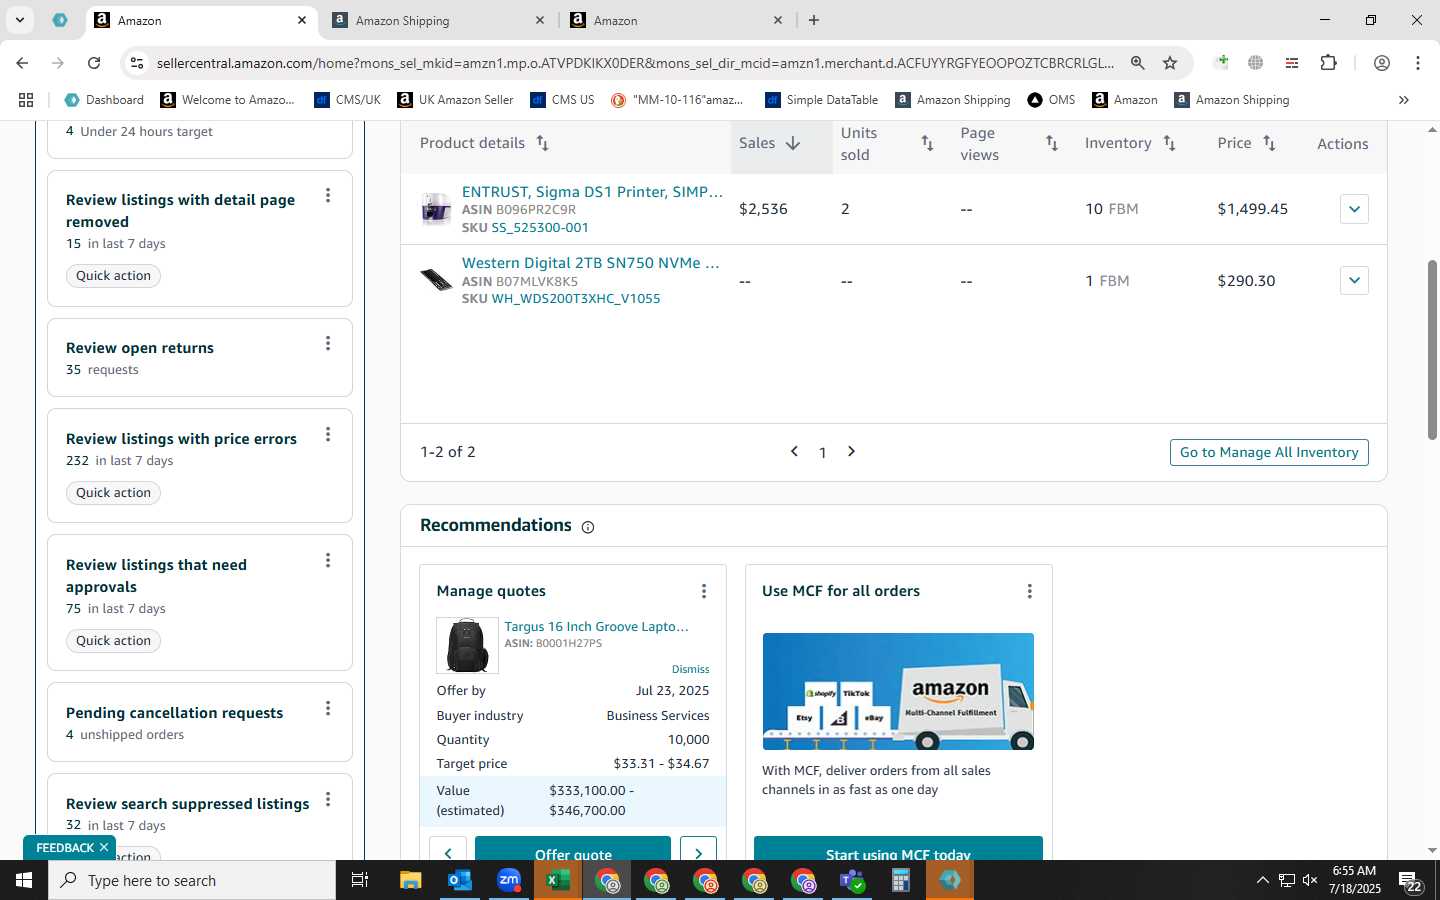This screenshot has width=1440, height=900.
Task: Open the Chrome three-dot menu
Action: click(x=1418, y=63)
